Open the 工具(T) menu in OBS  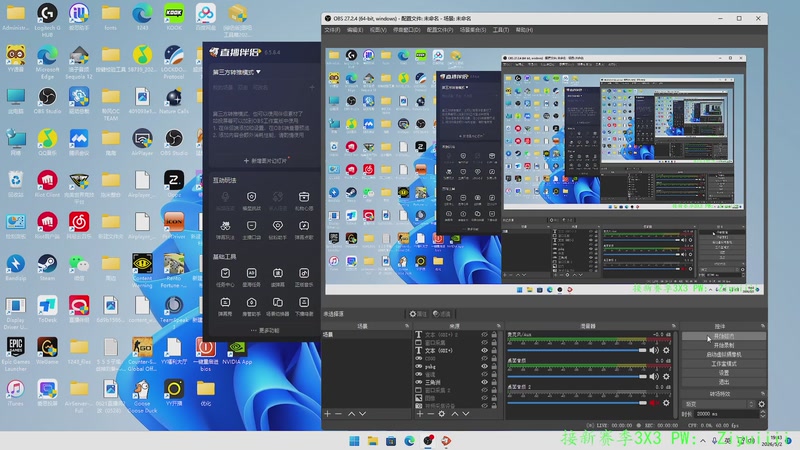pos(501,30)
